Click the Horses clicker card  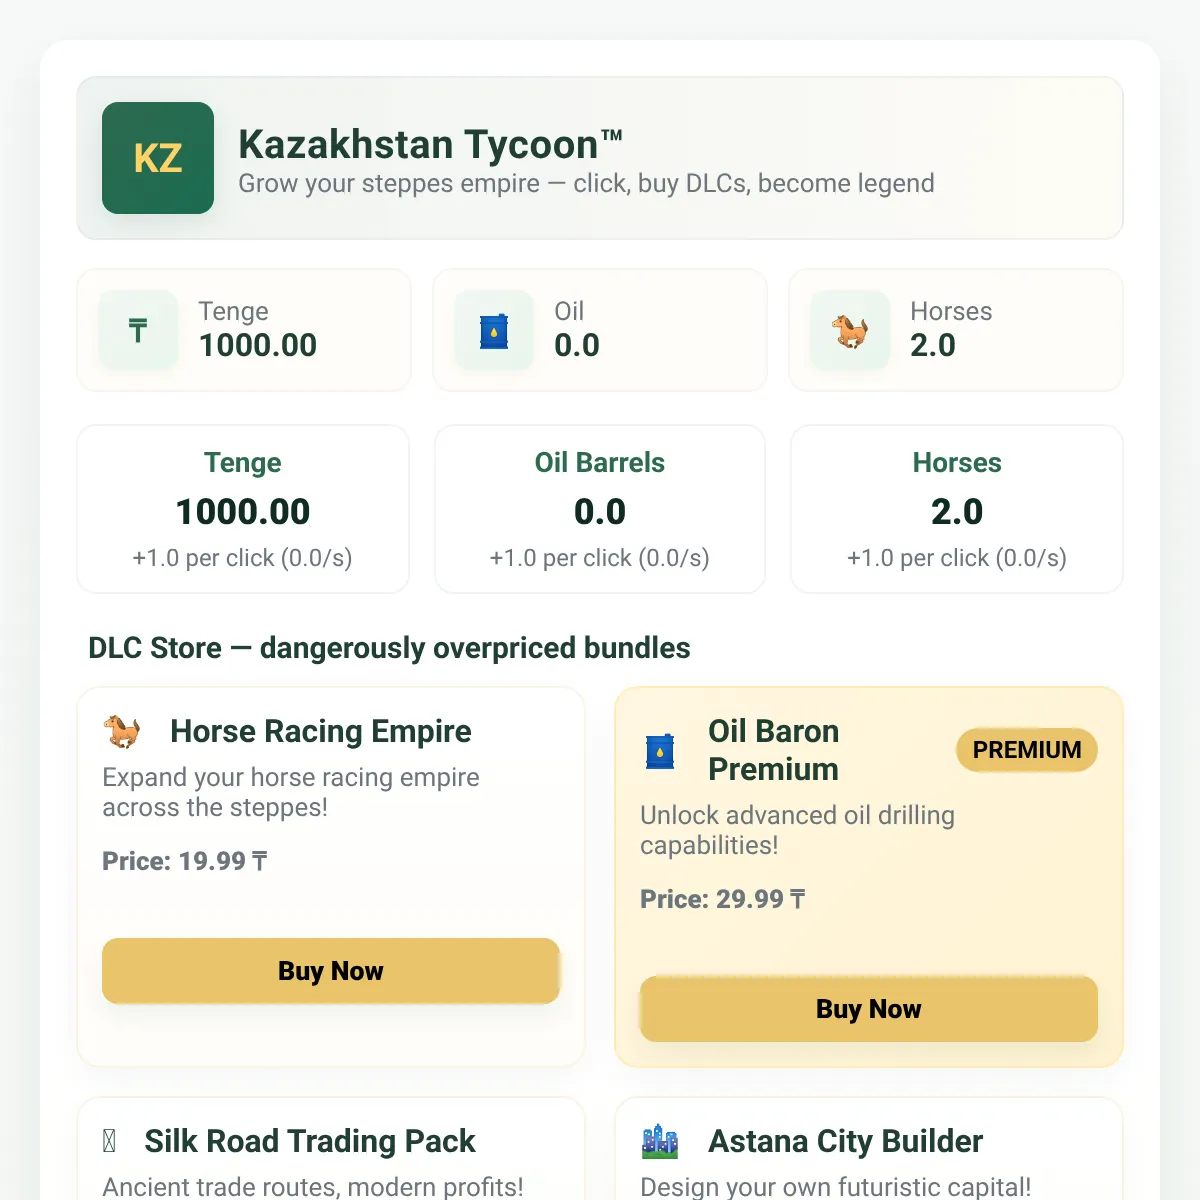point(957,509)
